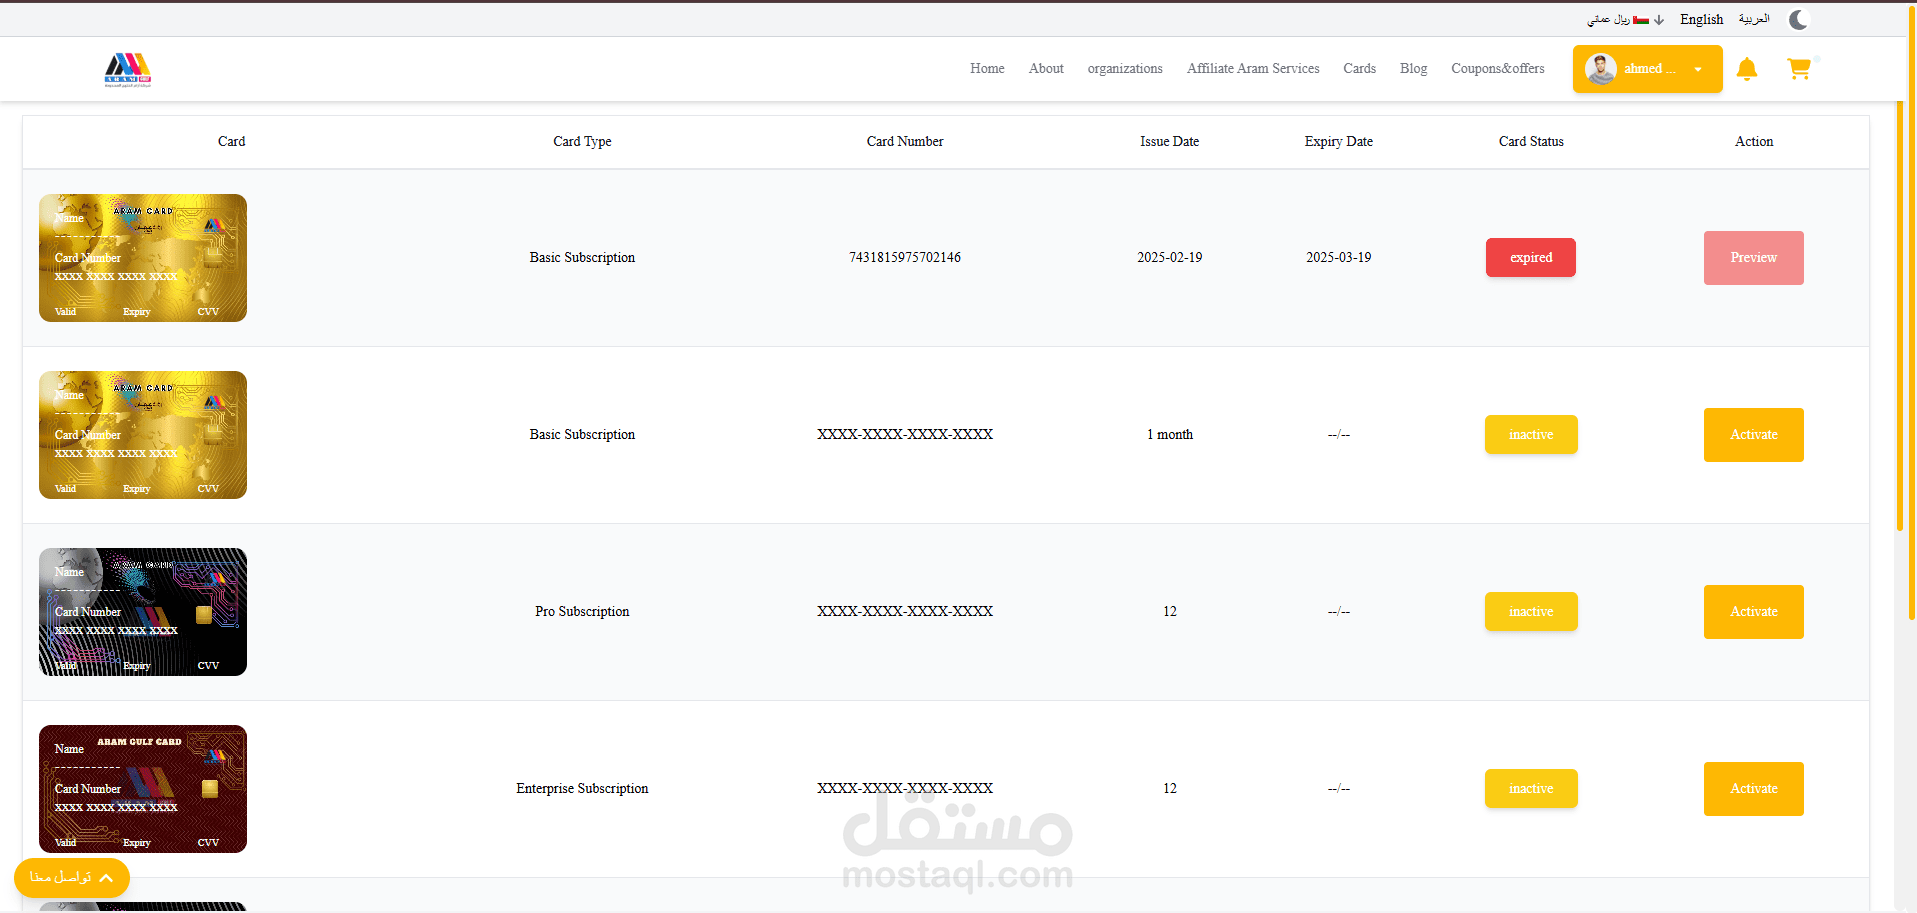This screenshot has width=1917, height=913.
Task: Expand the orange contact us chat widget
Action: coord(72,878)
